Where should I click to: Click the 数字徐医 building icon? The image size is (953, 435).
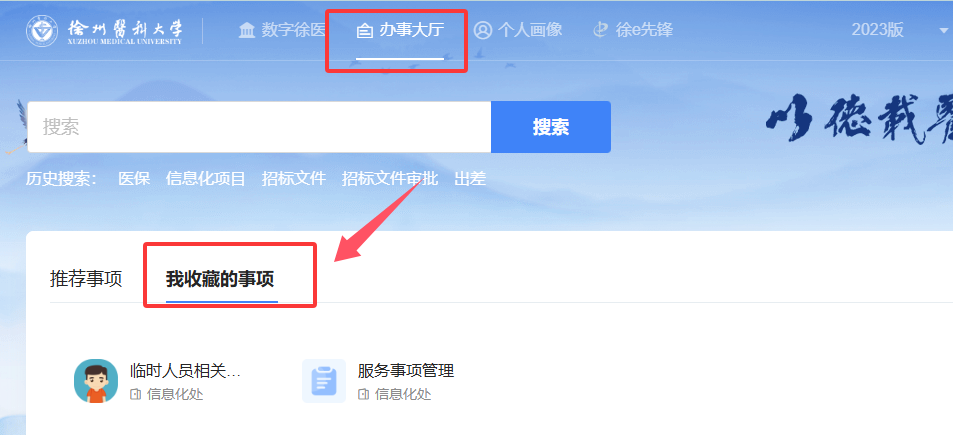[x=247, y=30]
